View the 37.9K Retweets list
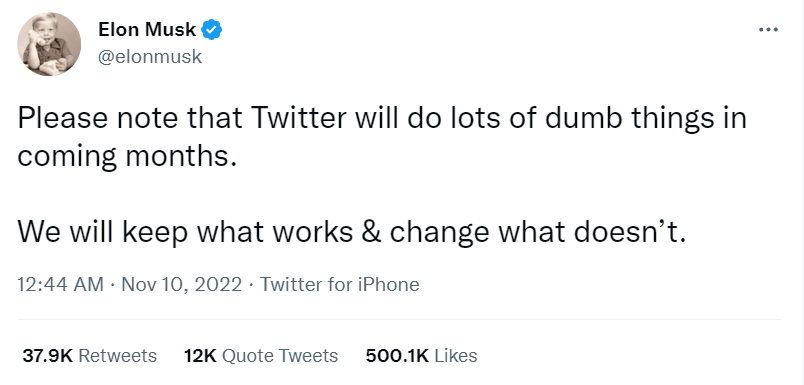 (90, 355)
